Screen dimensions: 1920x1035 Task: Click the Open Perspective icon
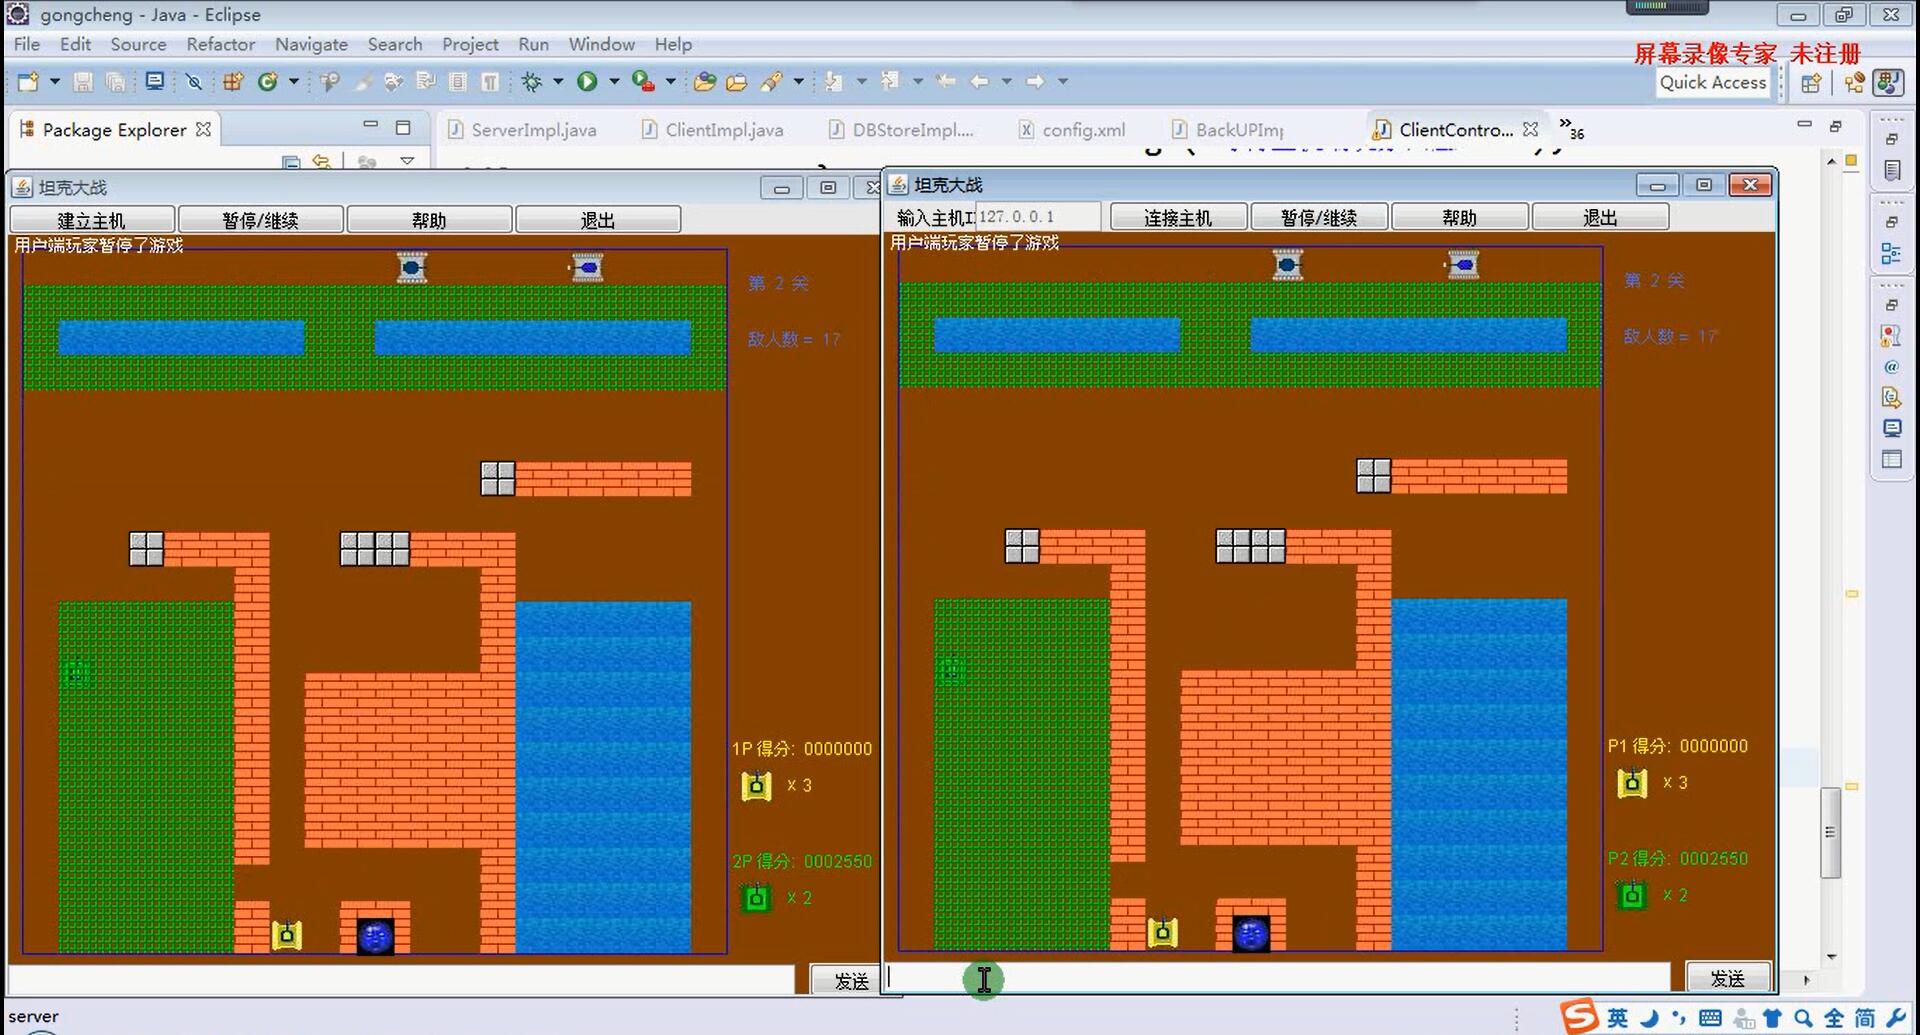(1811, 83)
